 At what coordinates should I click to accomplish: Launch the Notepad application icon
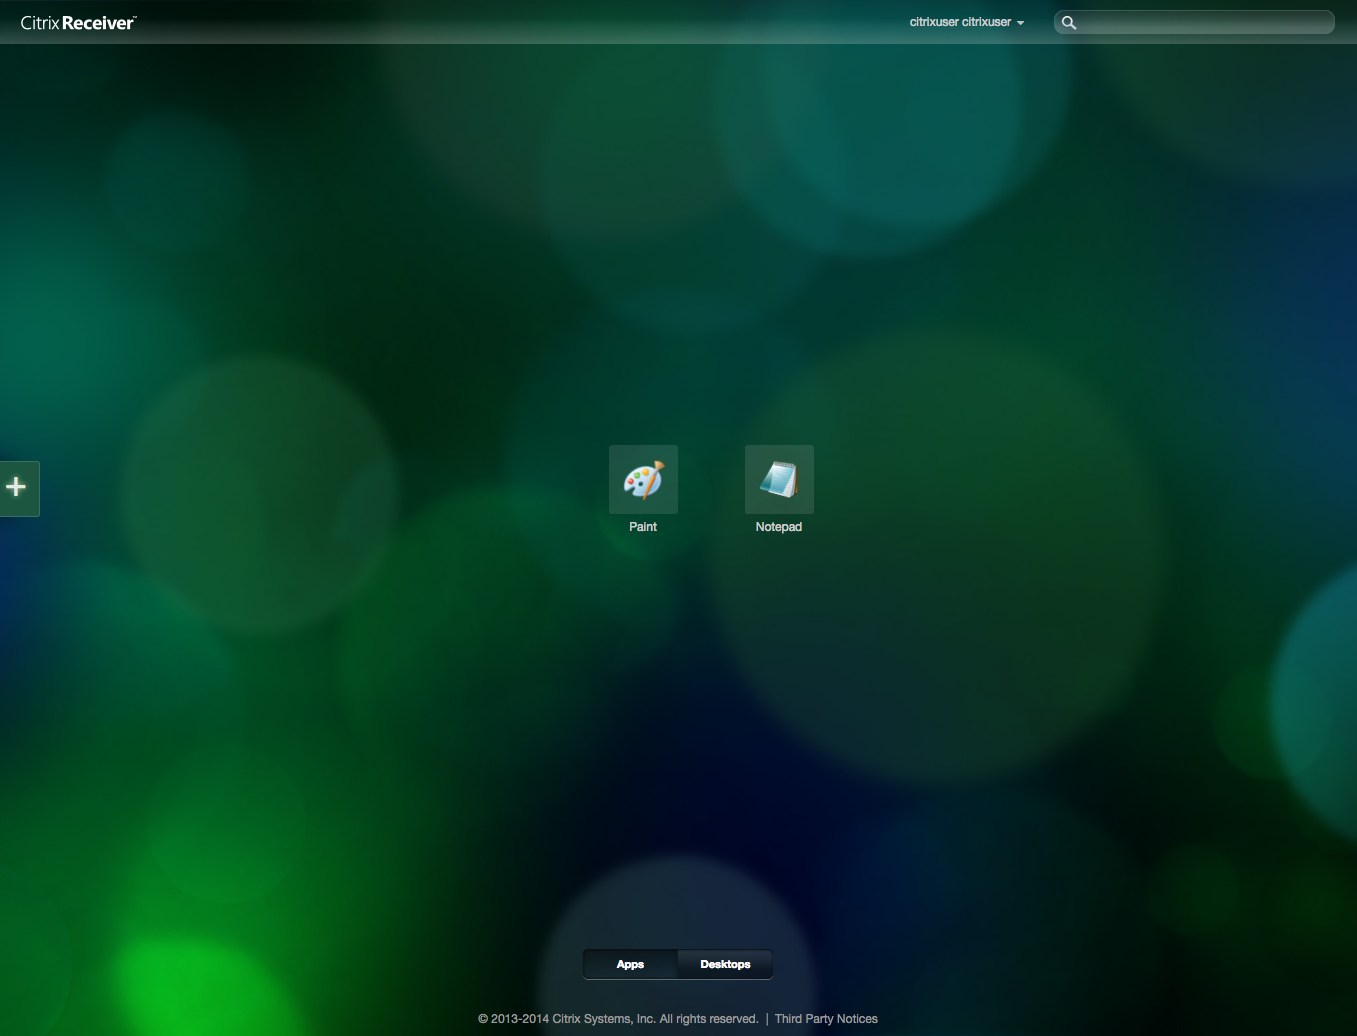[779, 479]
